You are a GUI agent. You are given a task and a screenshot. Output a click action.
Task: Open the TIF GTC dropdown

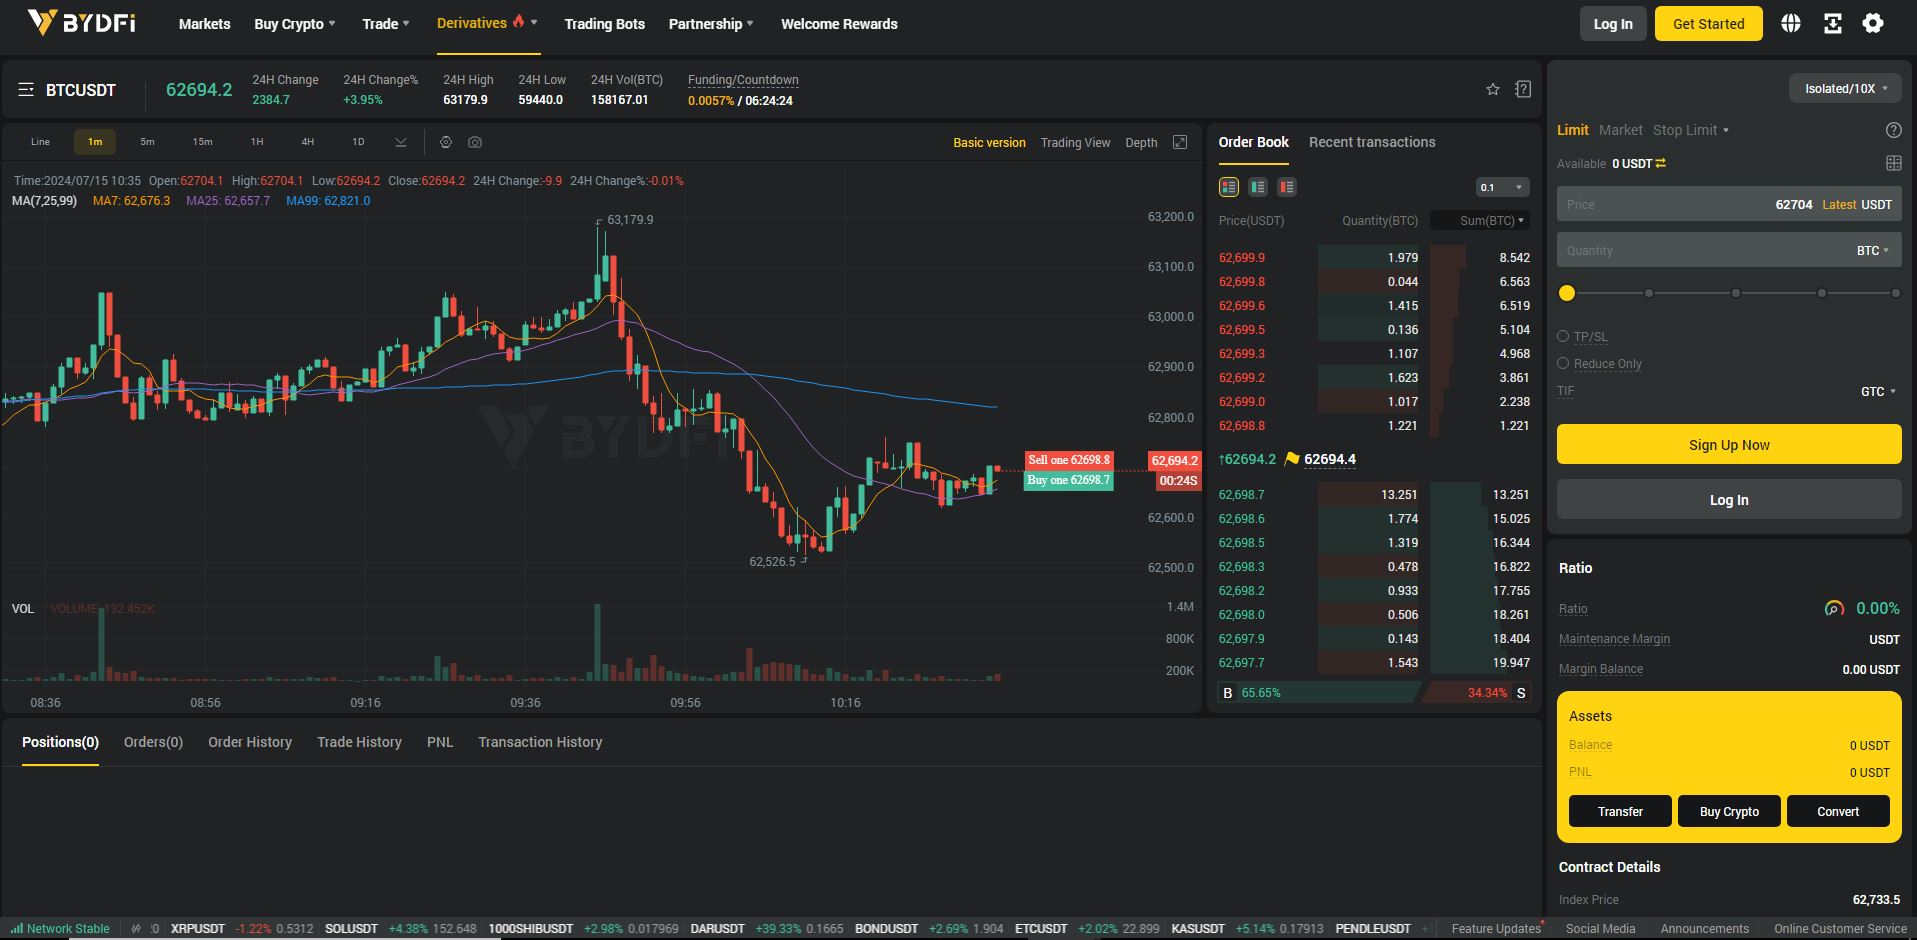[x=1878, y=392]
